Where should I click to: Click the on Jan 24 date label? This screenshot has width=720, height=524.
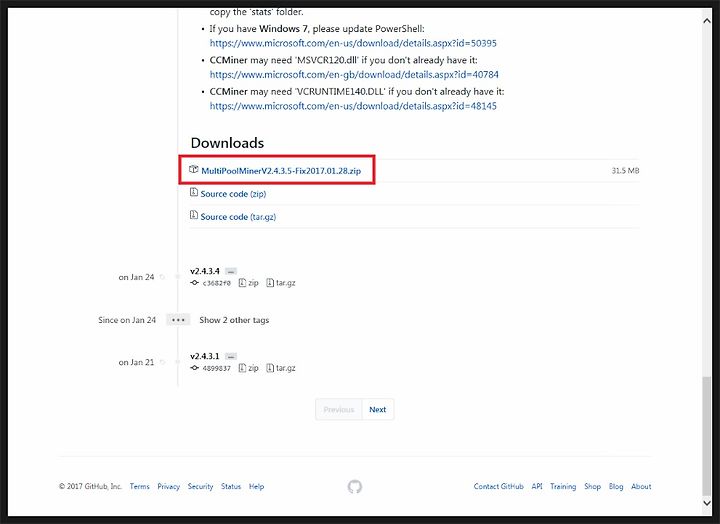click(136, 277)
